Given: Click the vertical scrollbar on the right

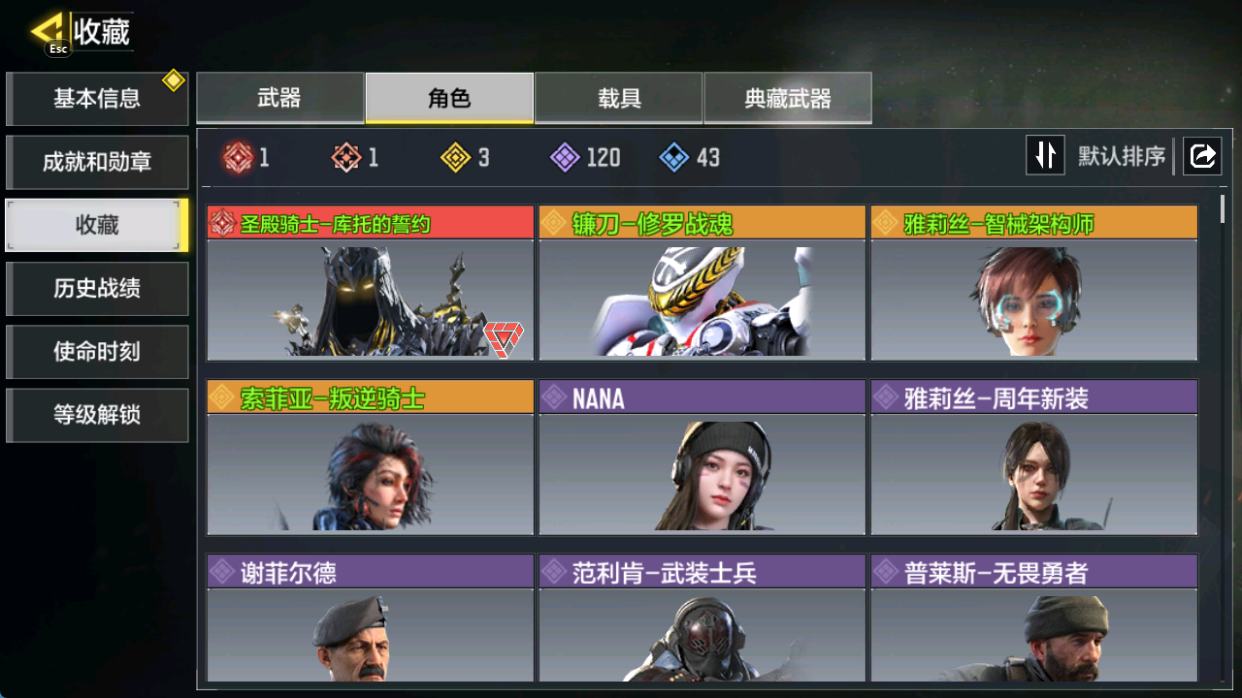Looking at the screenshot, I should click(x=1222, y=208).
